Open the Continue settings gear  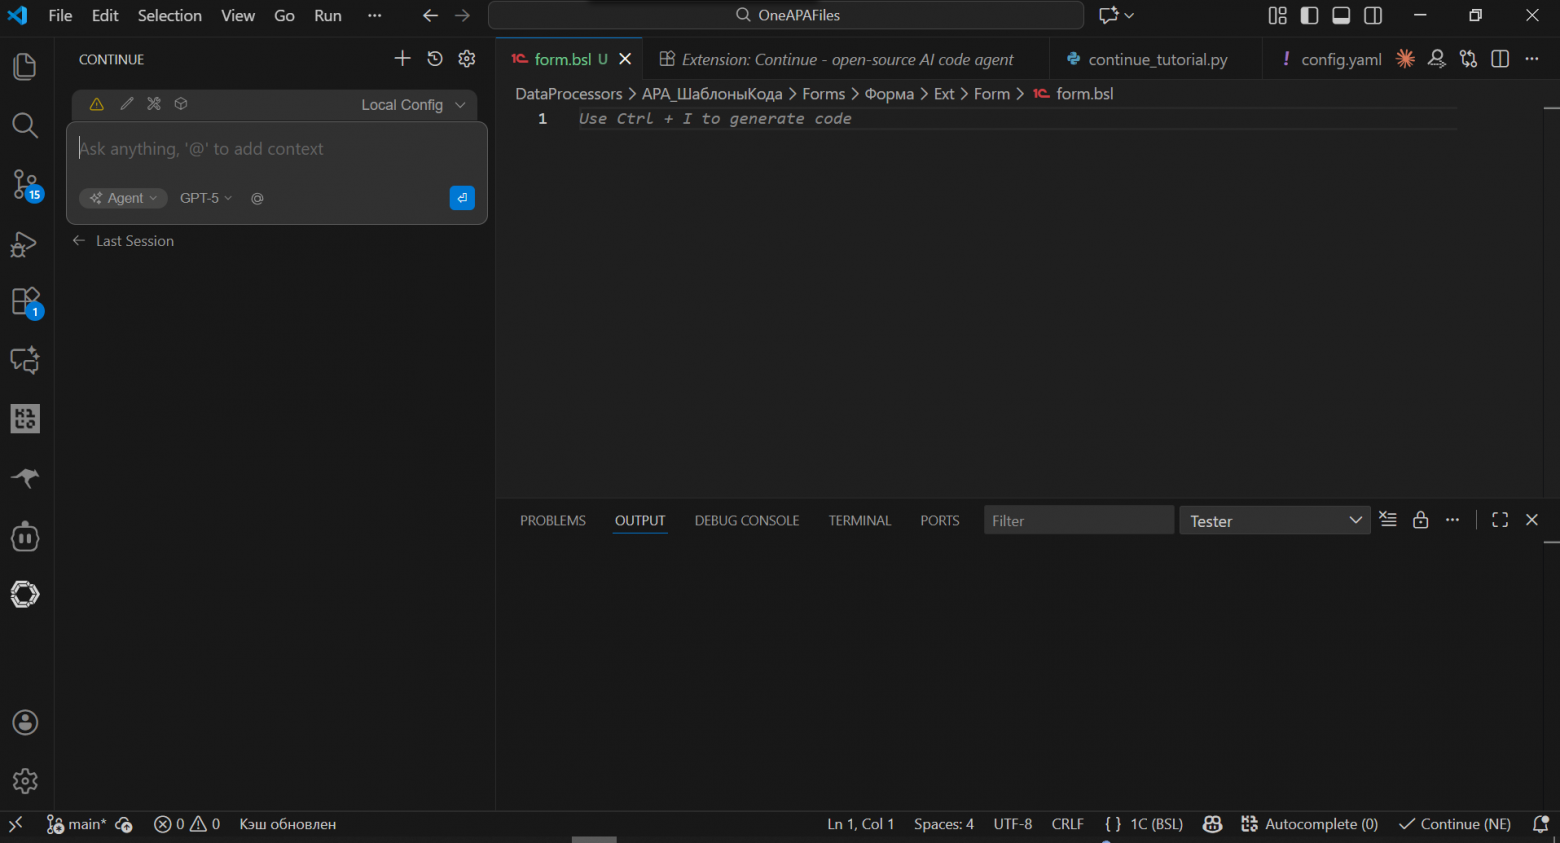pos(466,58)
